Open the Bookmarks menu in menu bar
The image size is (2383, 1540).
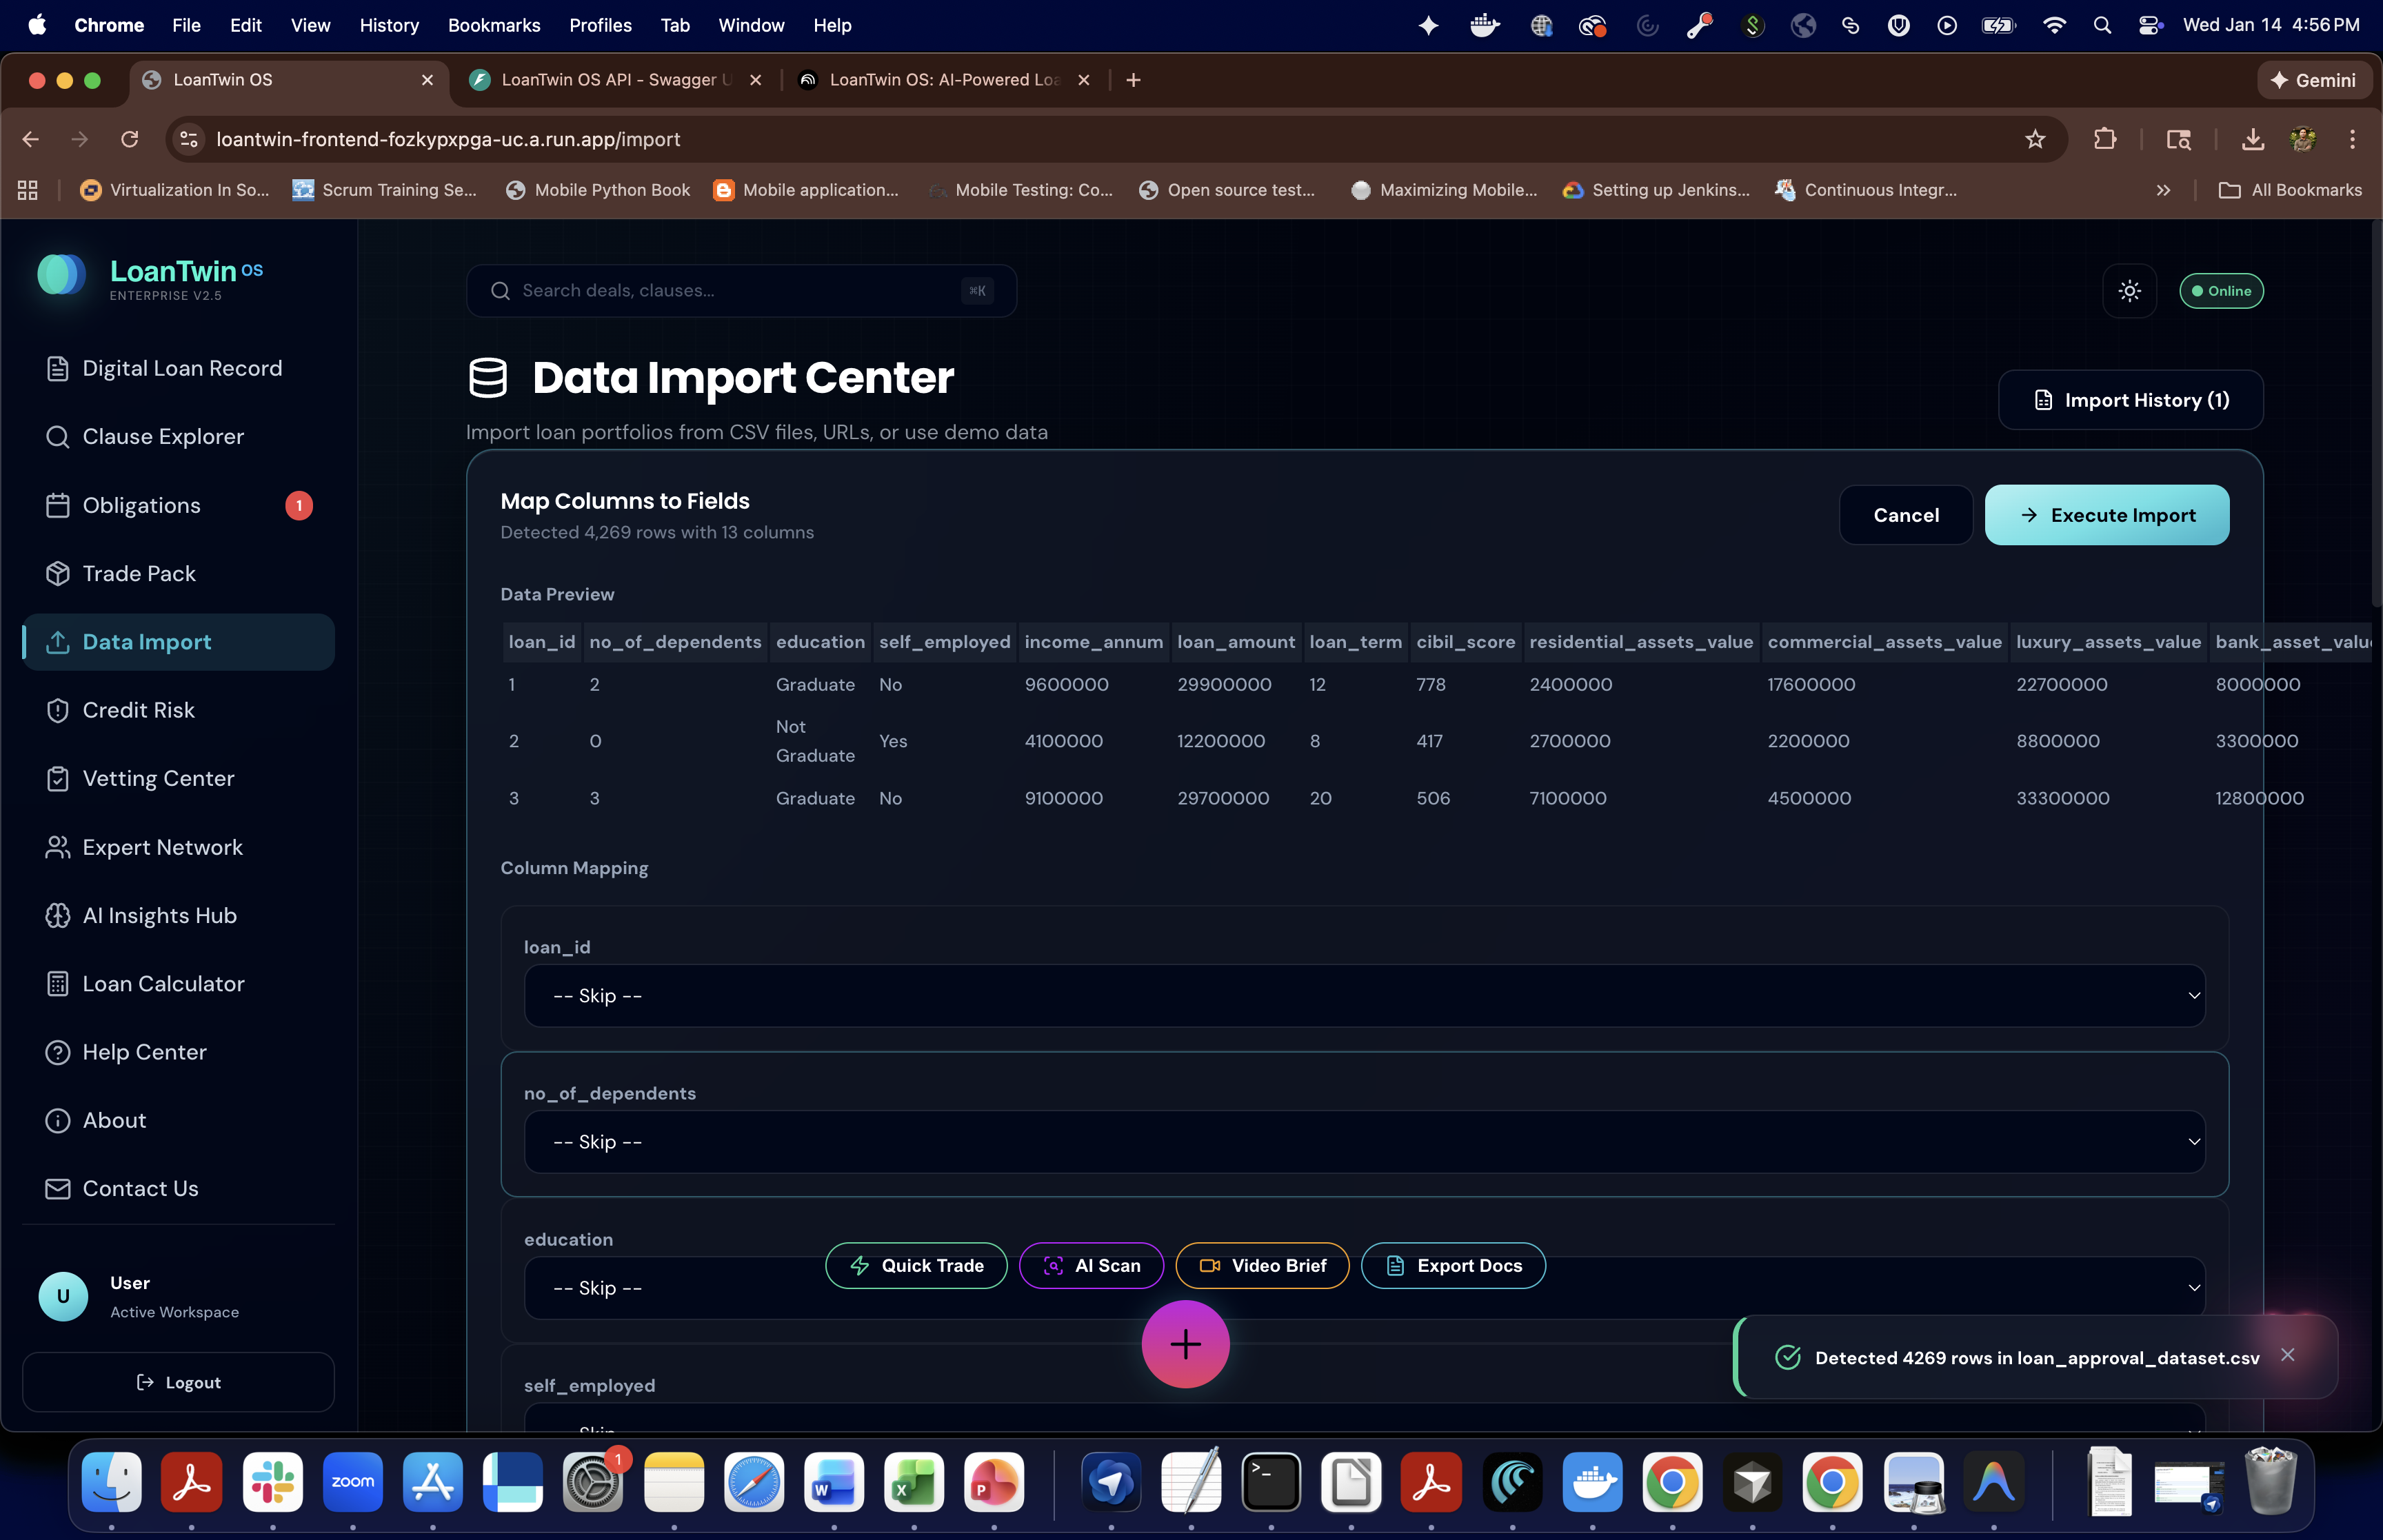[x=493, y=25]
